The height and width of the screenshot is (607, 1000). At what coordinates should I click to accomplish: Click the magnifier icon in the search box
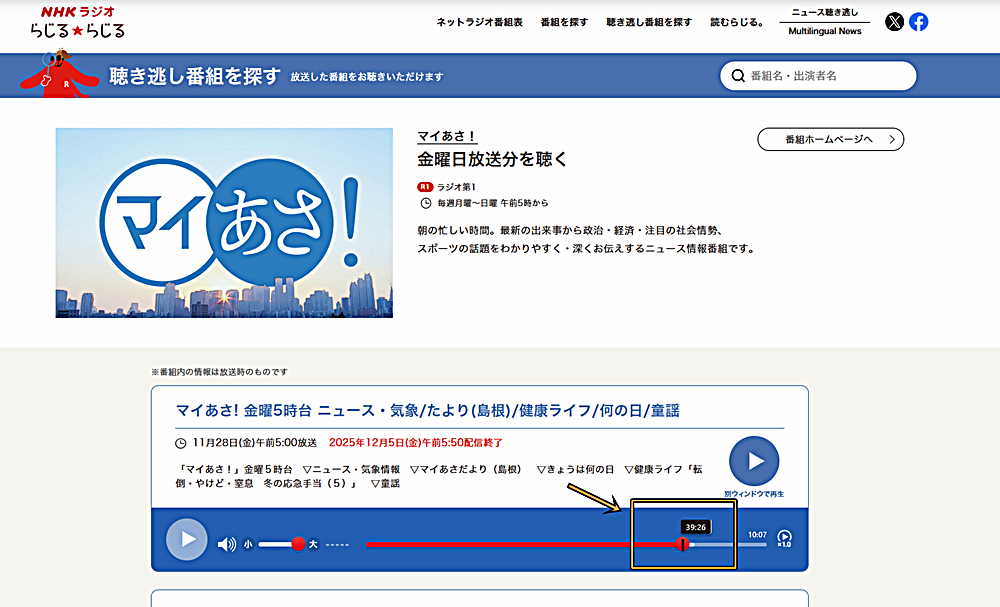738,76
